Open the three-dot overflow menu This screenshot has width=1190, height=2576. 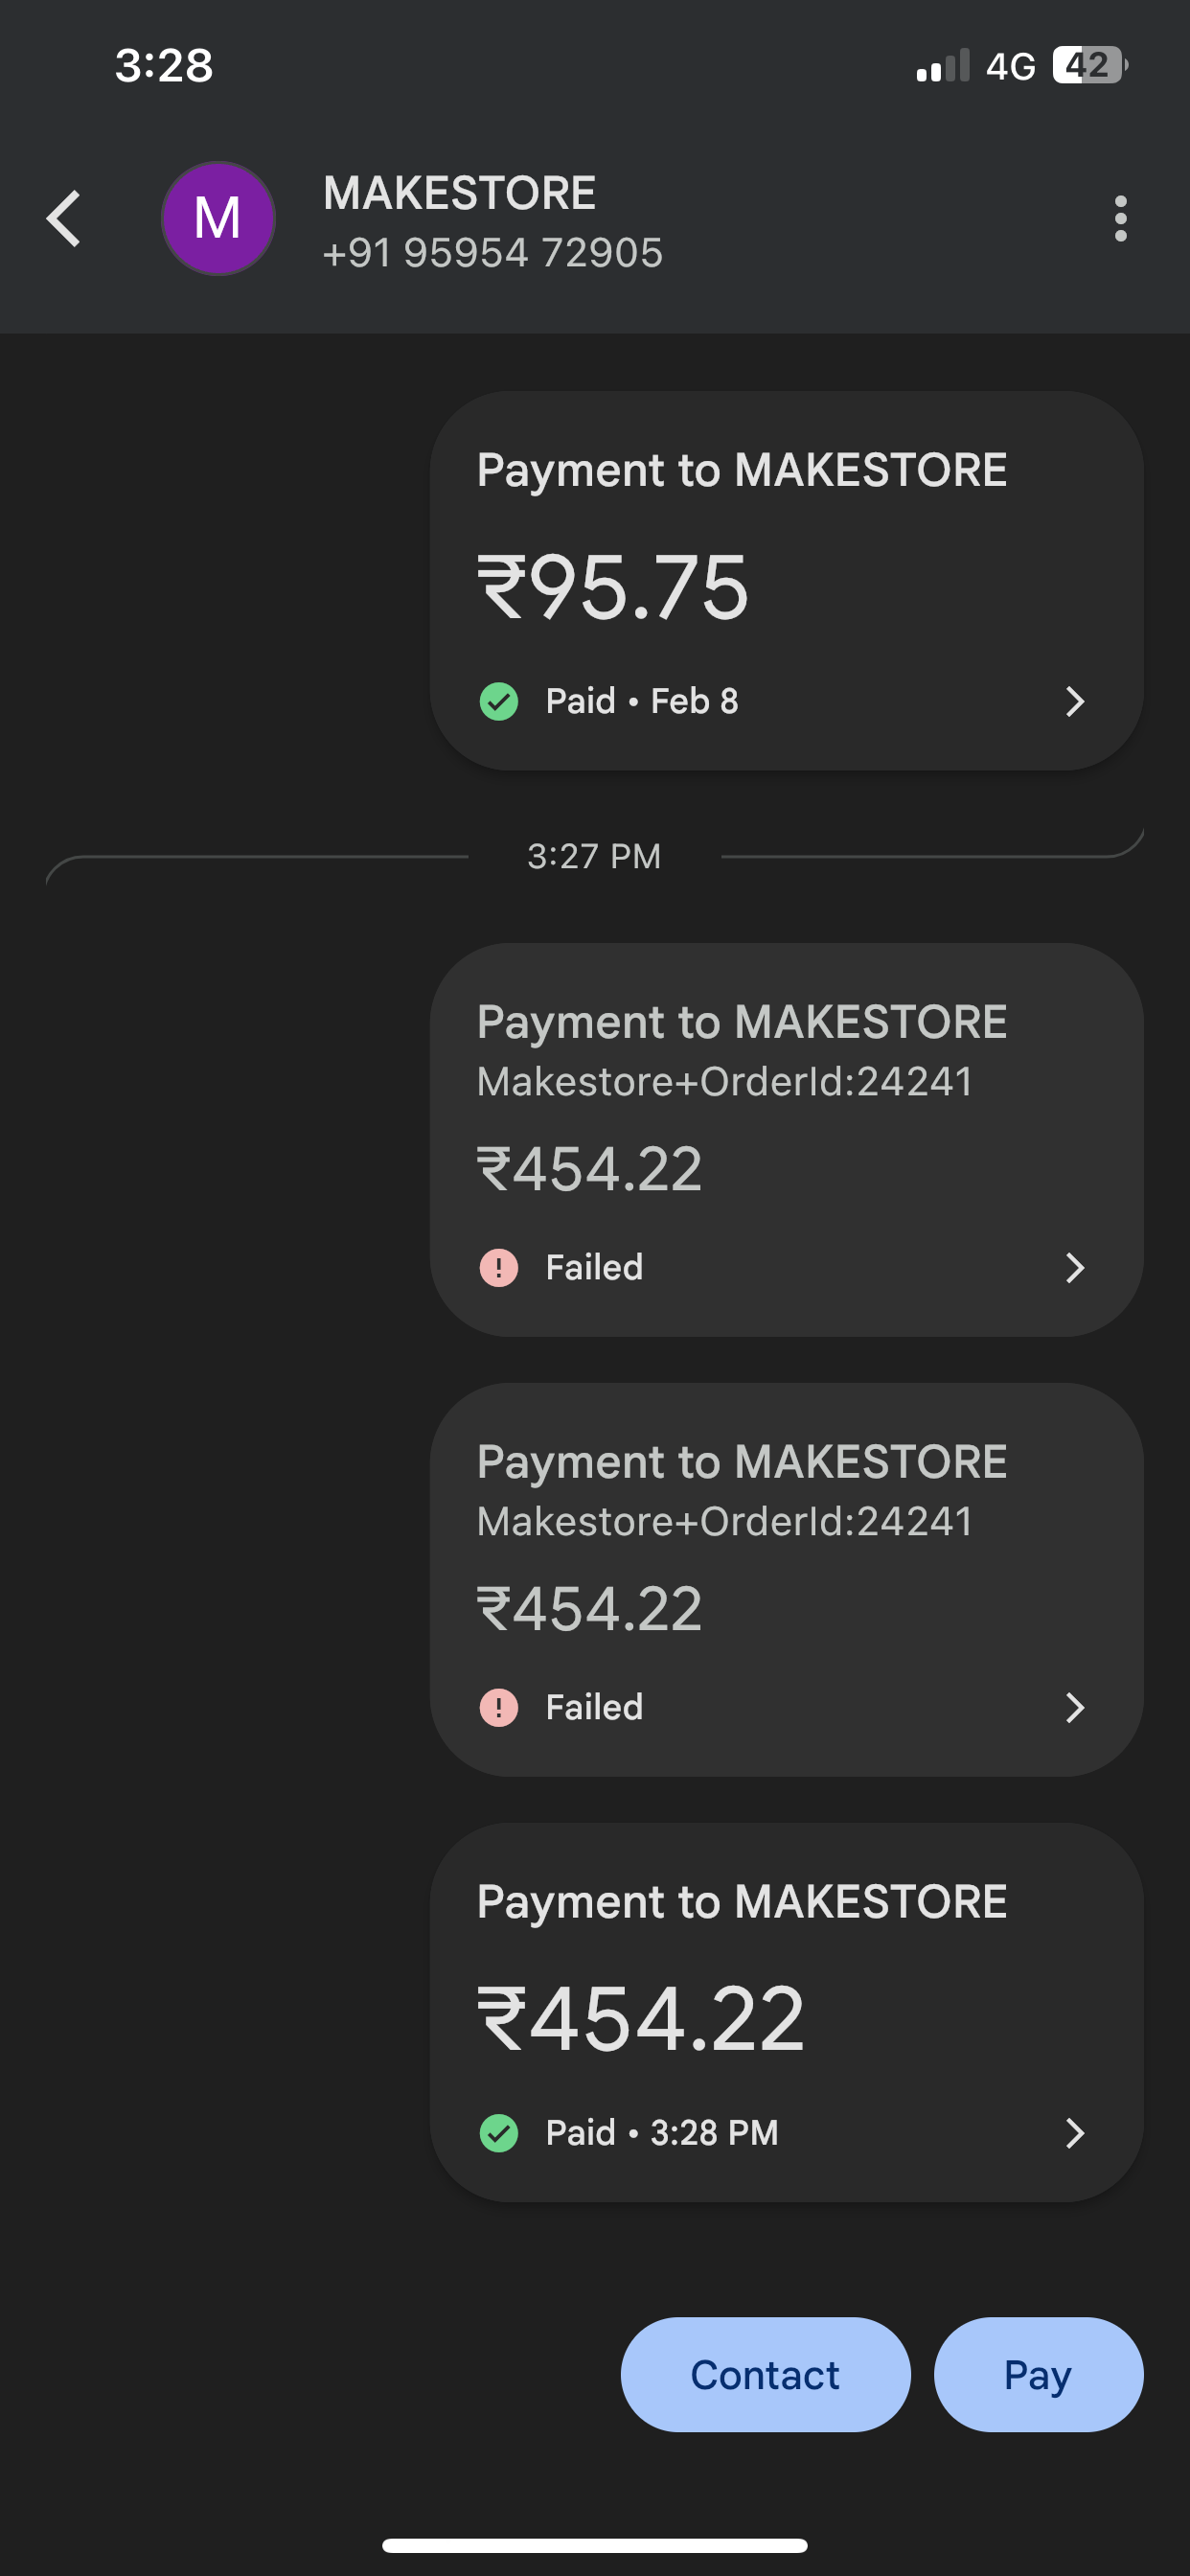(1120, 218)
